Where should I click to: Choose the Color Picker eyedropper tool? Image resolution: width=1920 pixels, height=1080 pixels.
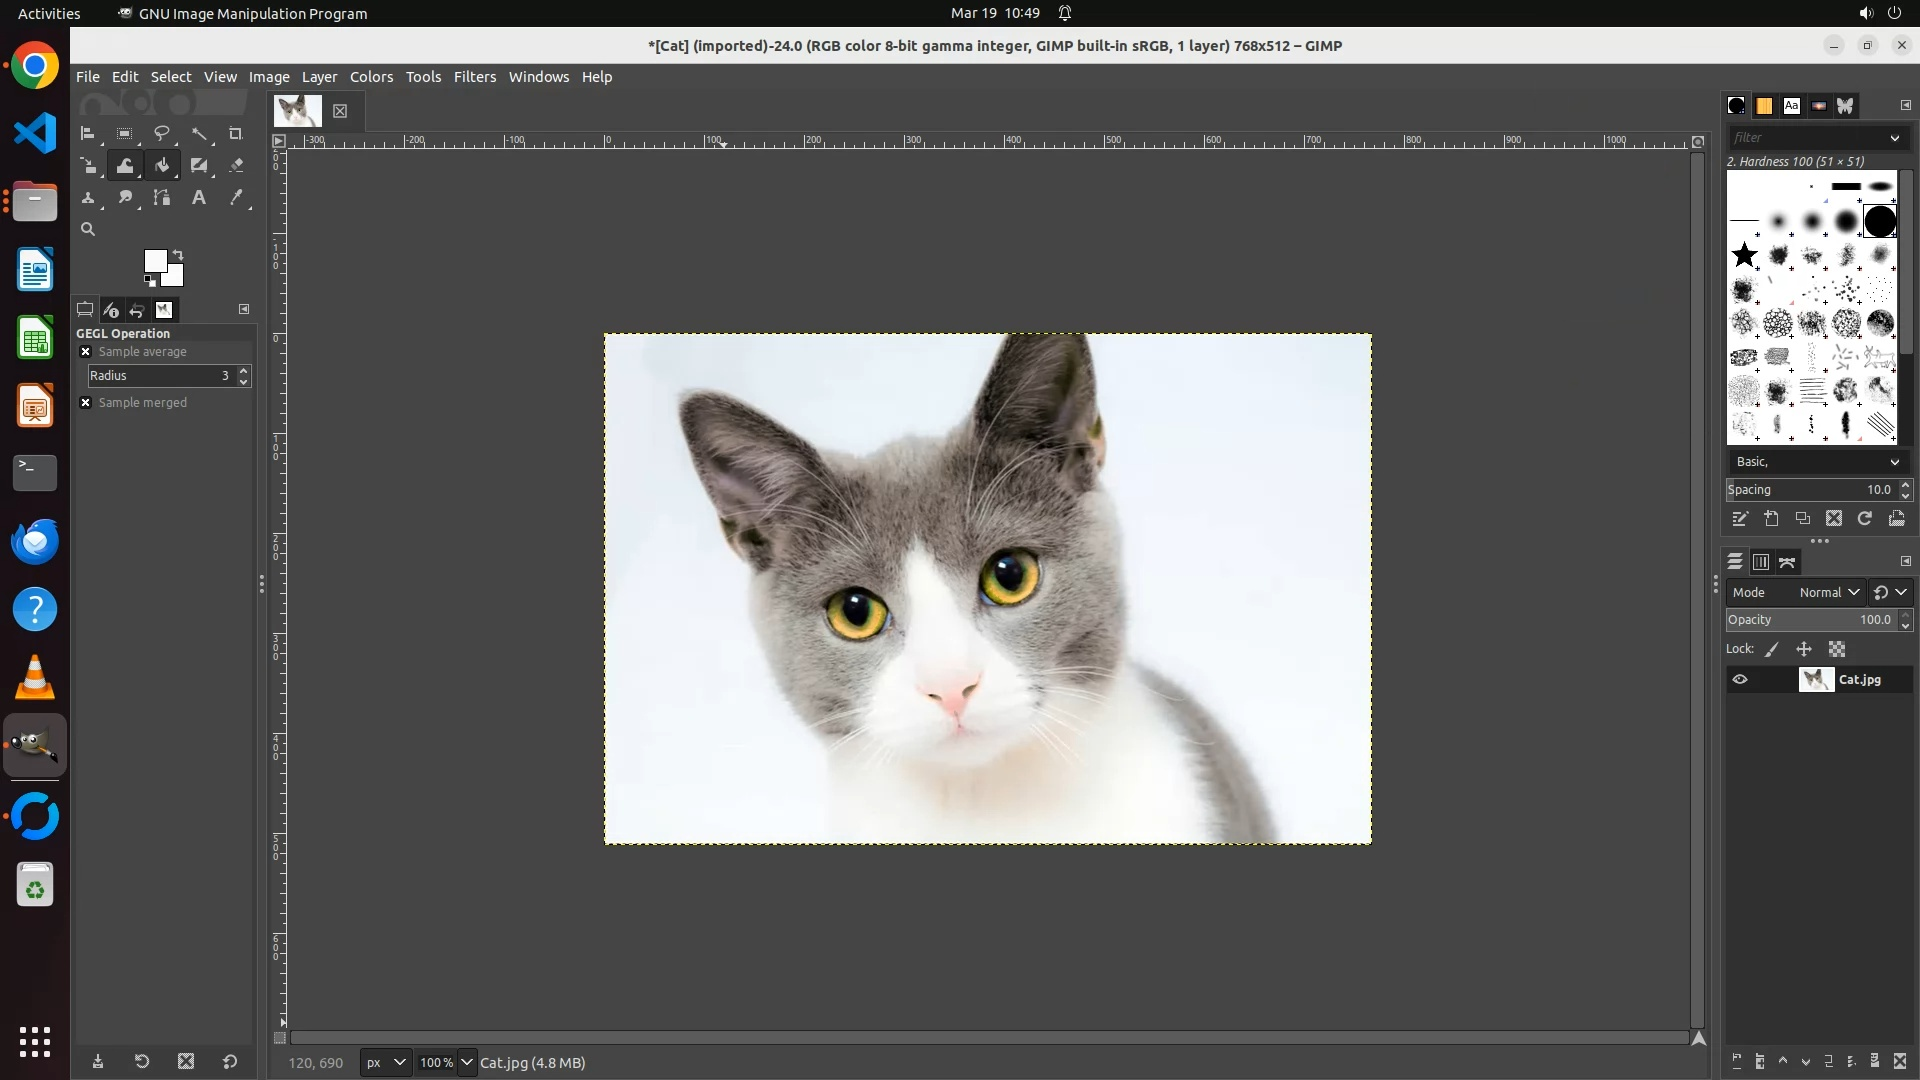point(236,198)
